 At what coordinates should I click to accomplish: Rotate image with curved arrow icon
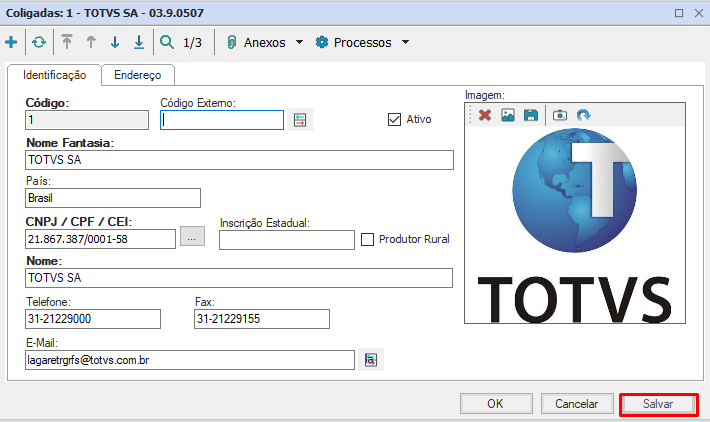coord(583,115)
